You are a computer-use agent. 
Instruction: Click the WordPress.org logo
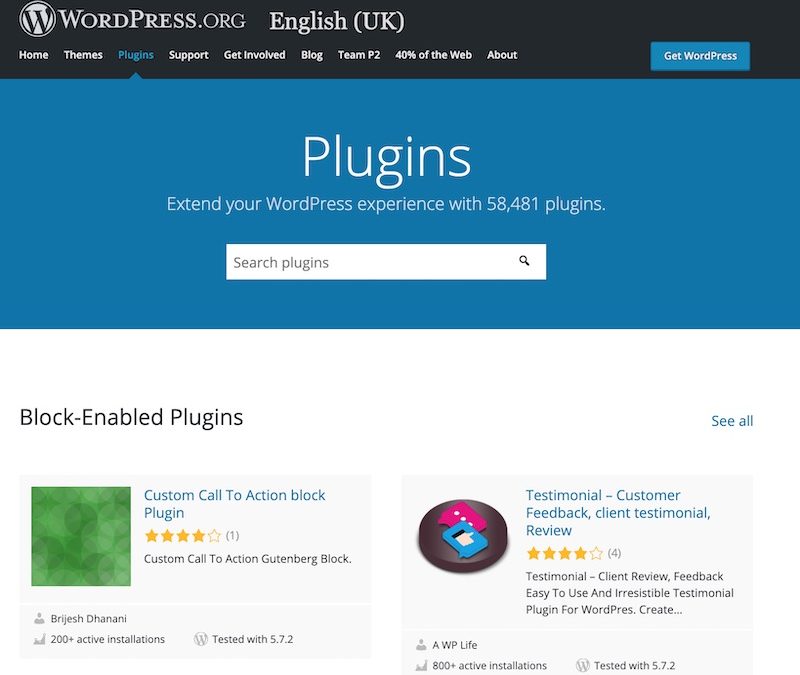(x=132, y=19)
